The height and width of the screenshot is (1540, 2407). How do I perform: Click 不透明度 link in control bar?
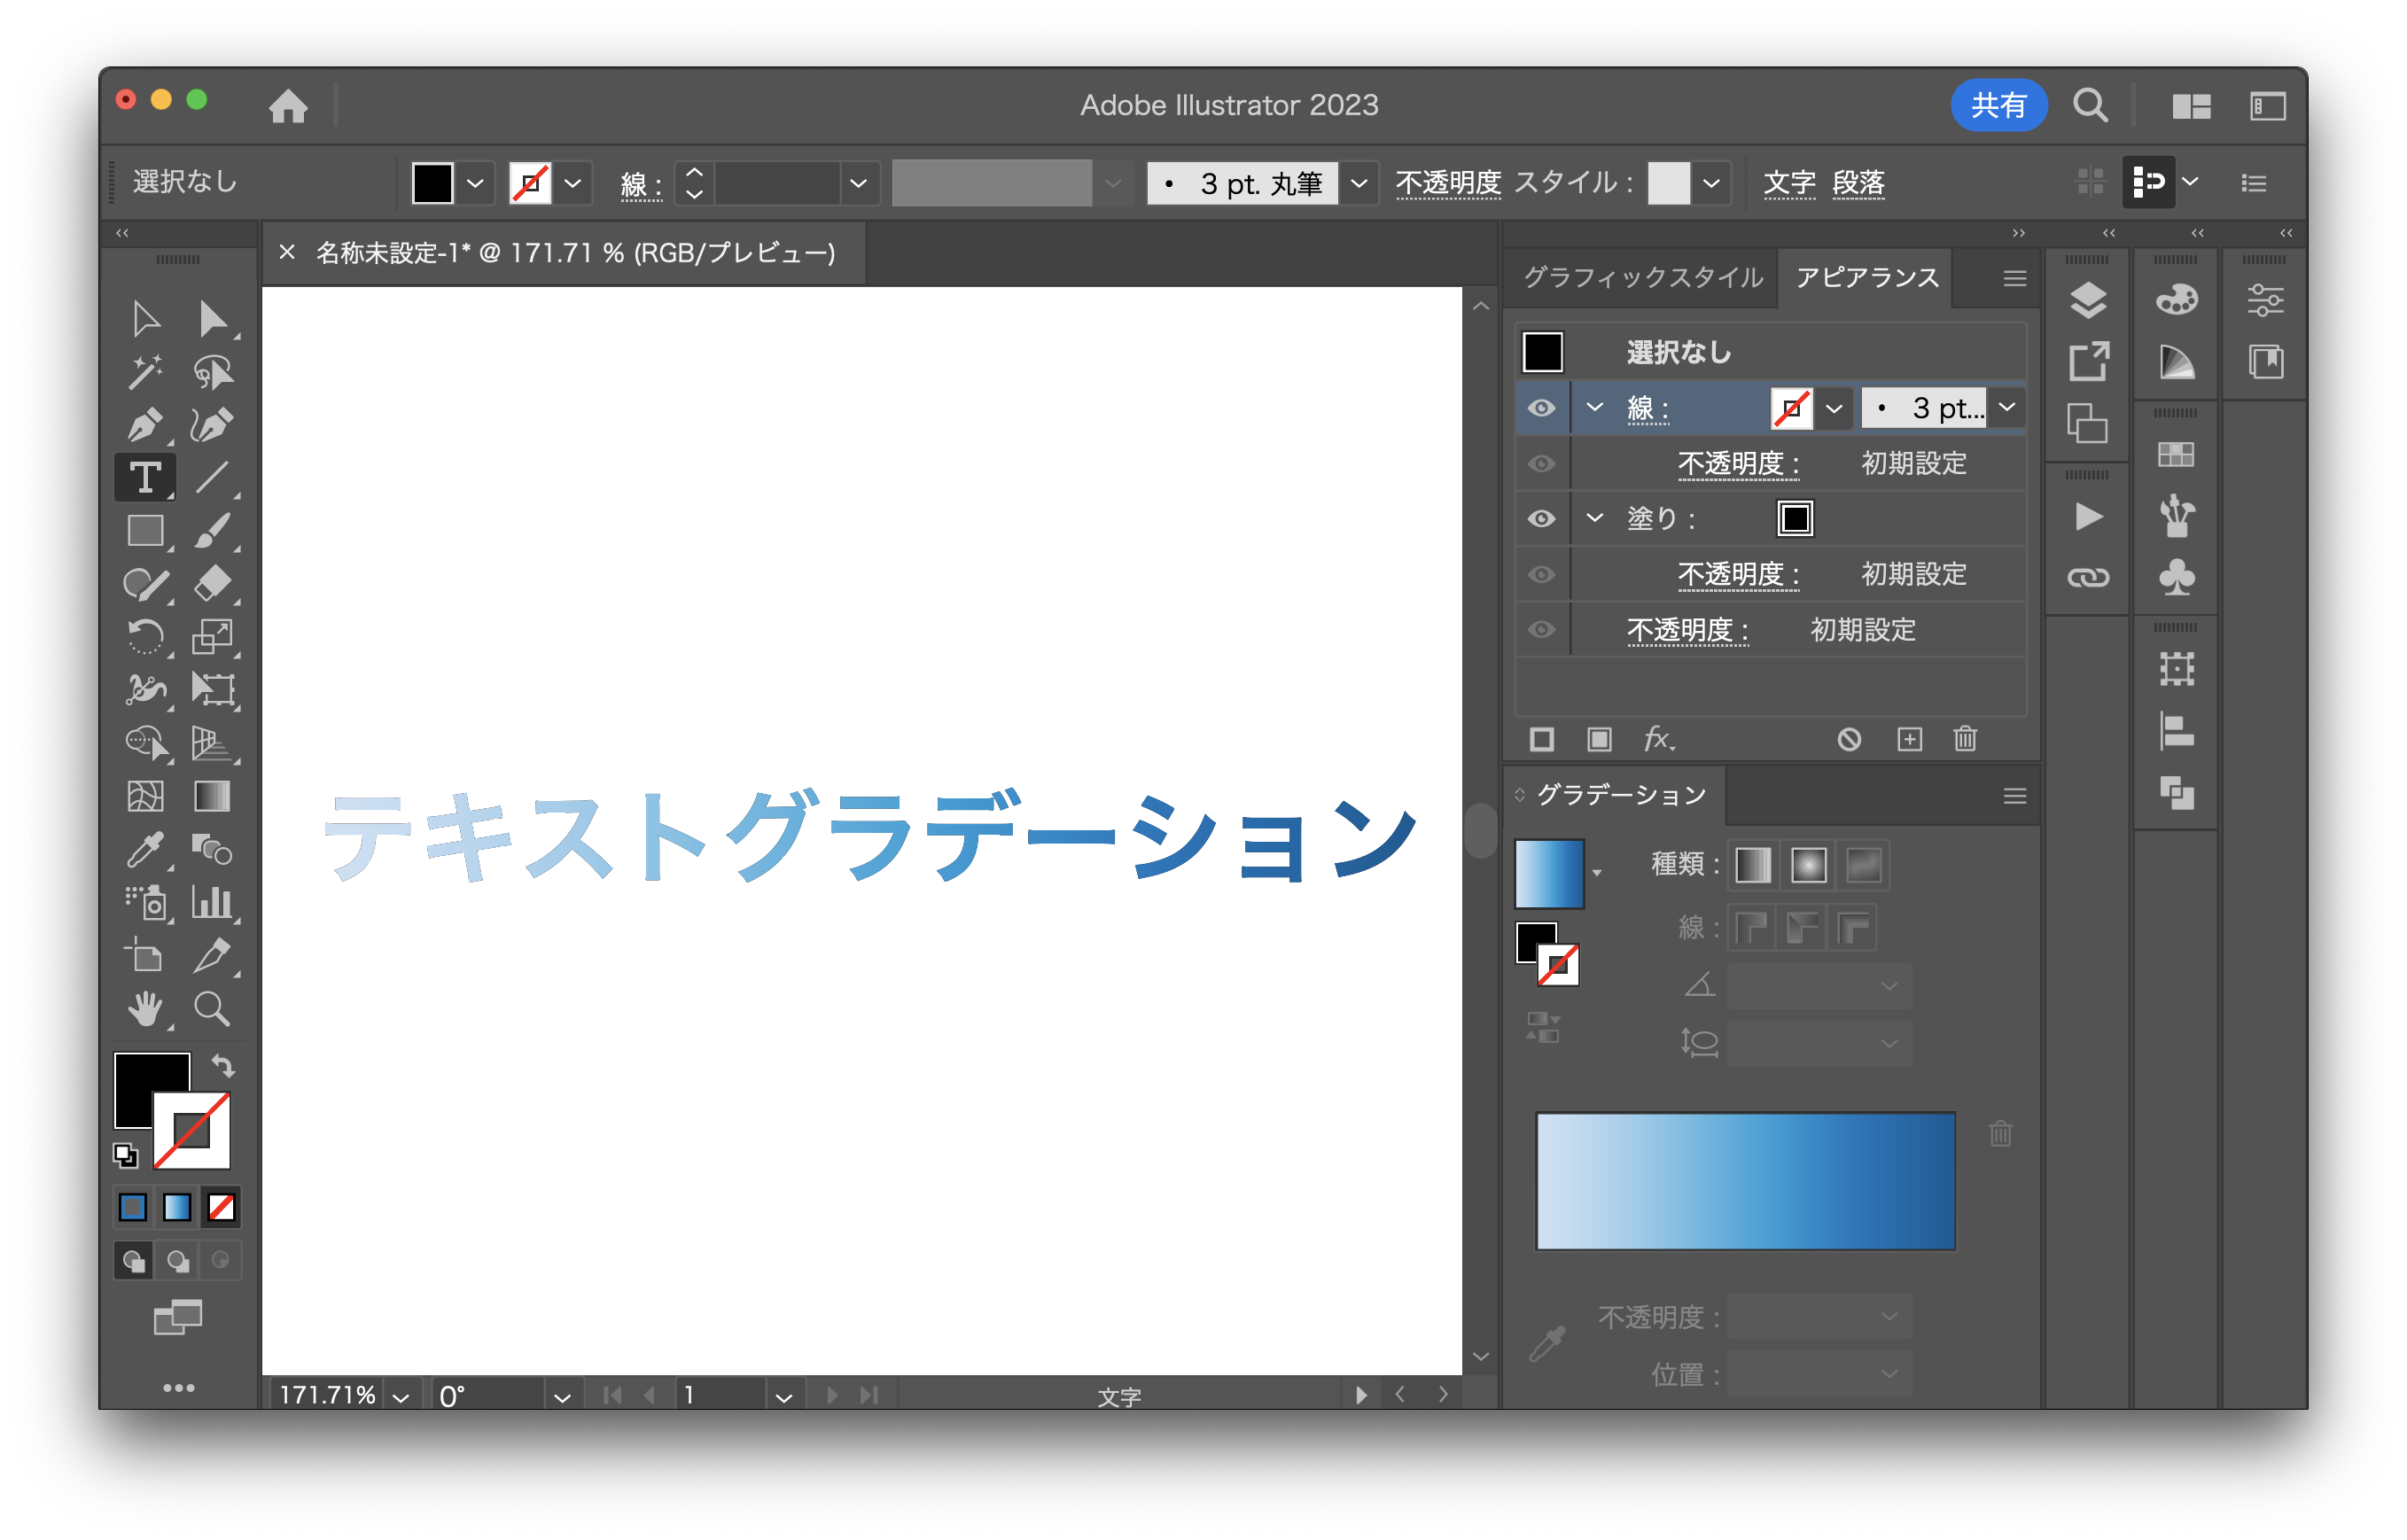[1448, 183]
